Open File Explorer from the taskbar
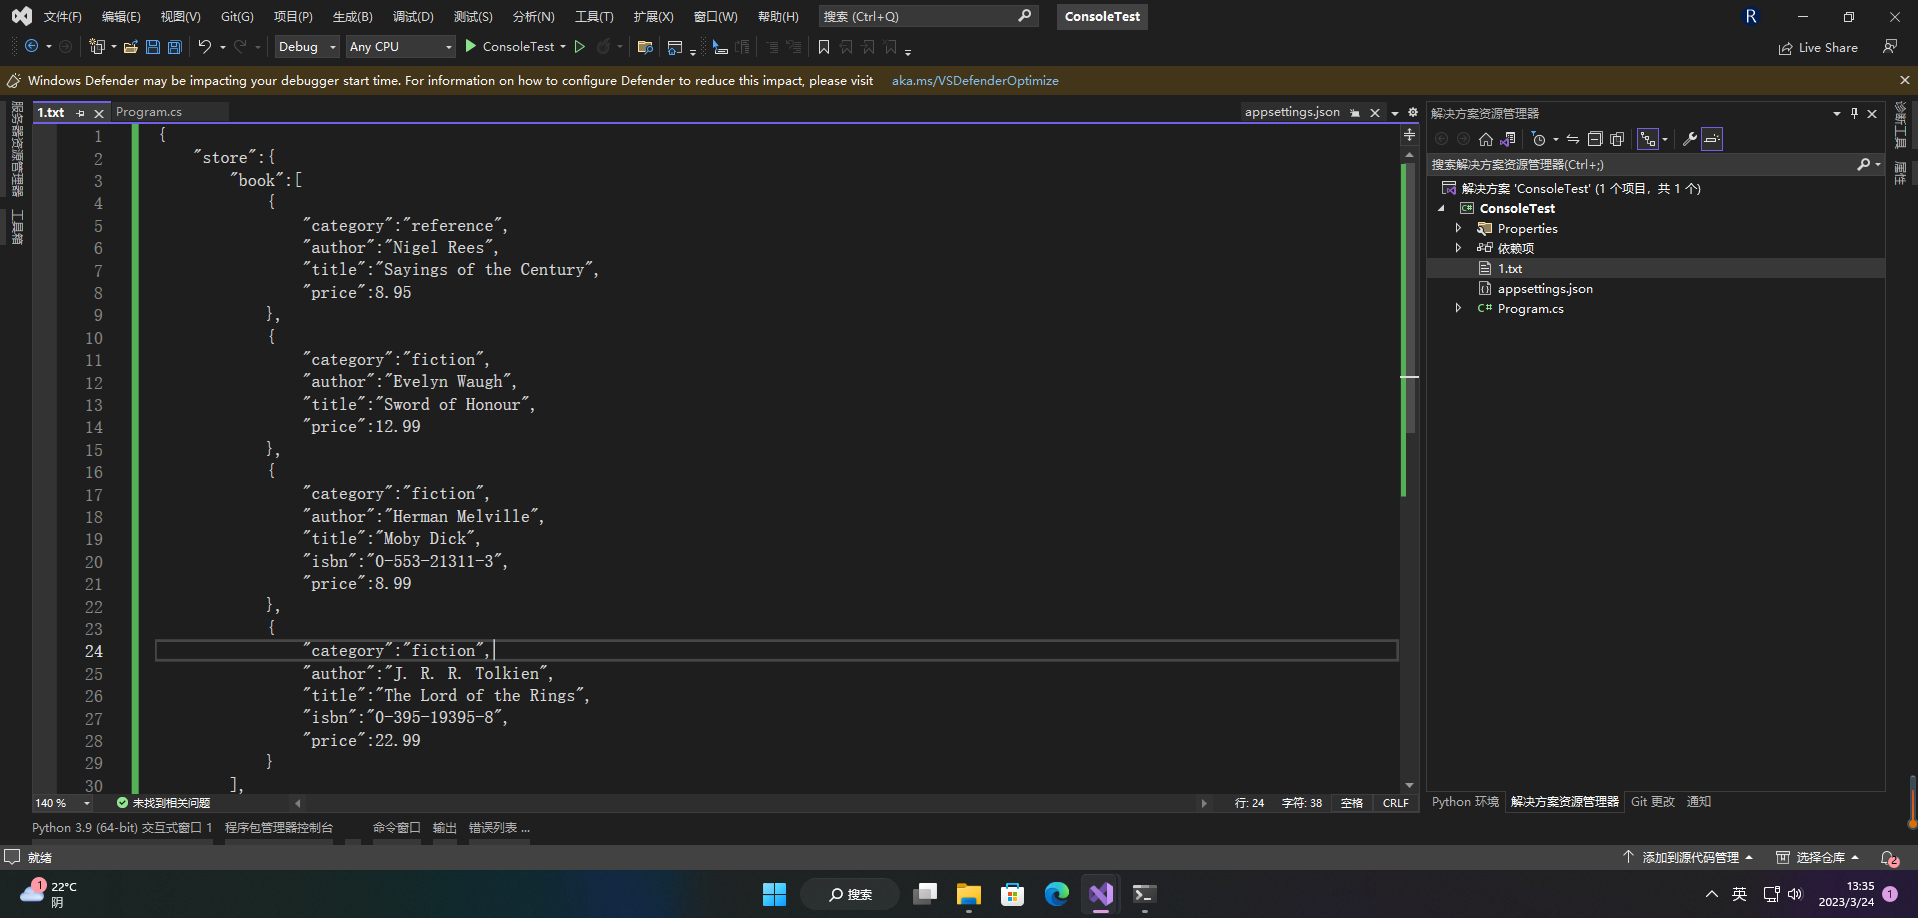The image size is (1918, 918). (x=969, y=894)
